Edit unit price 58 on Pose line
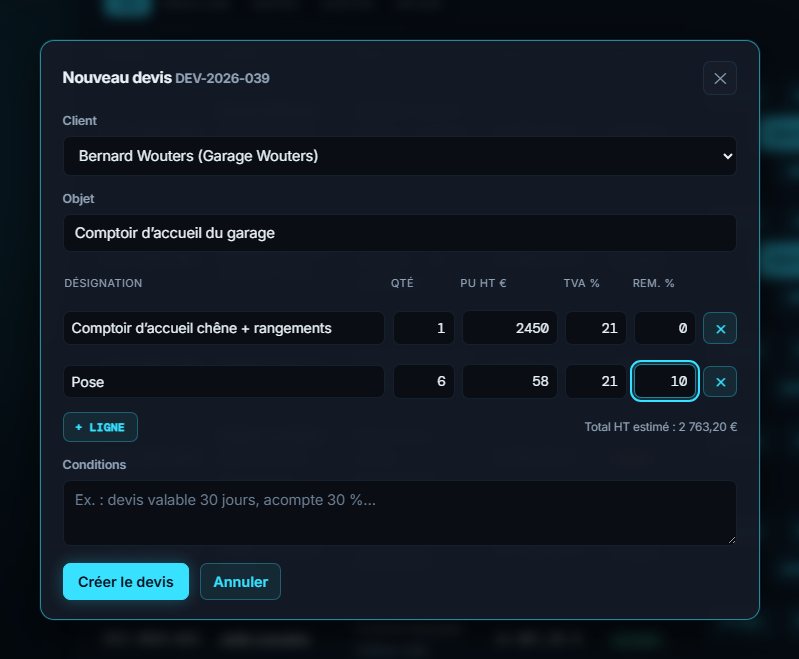 point(509,381)
